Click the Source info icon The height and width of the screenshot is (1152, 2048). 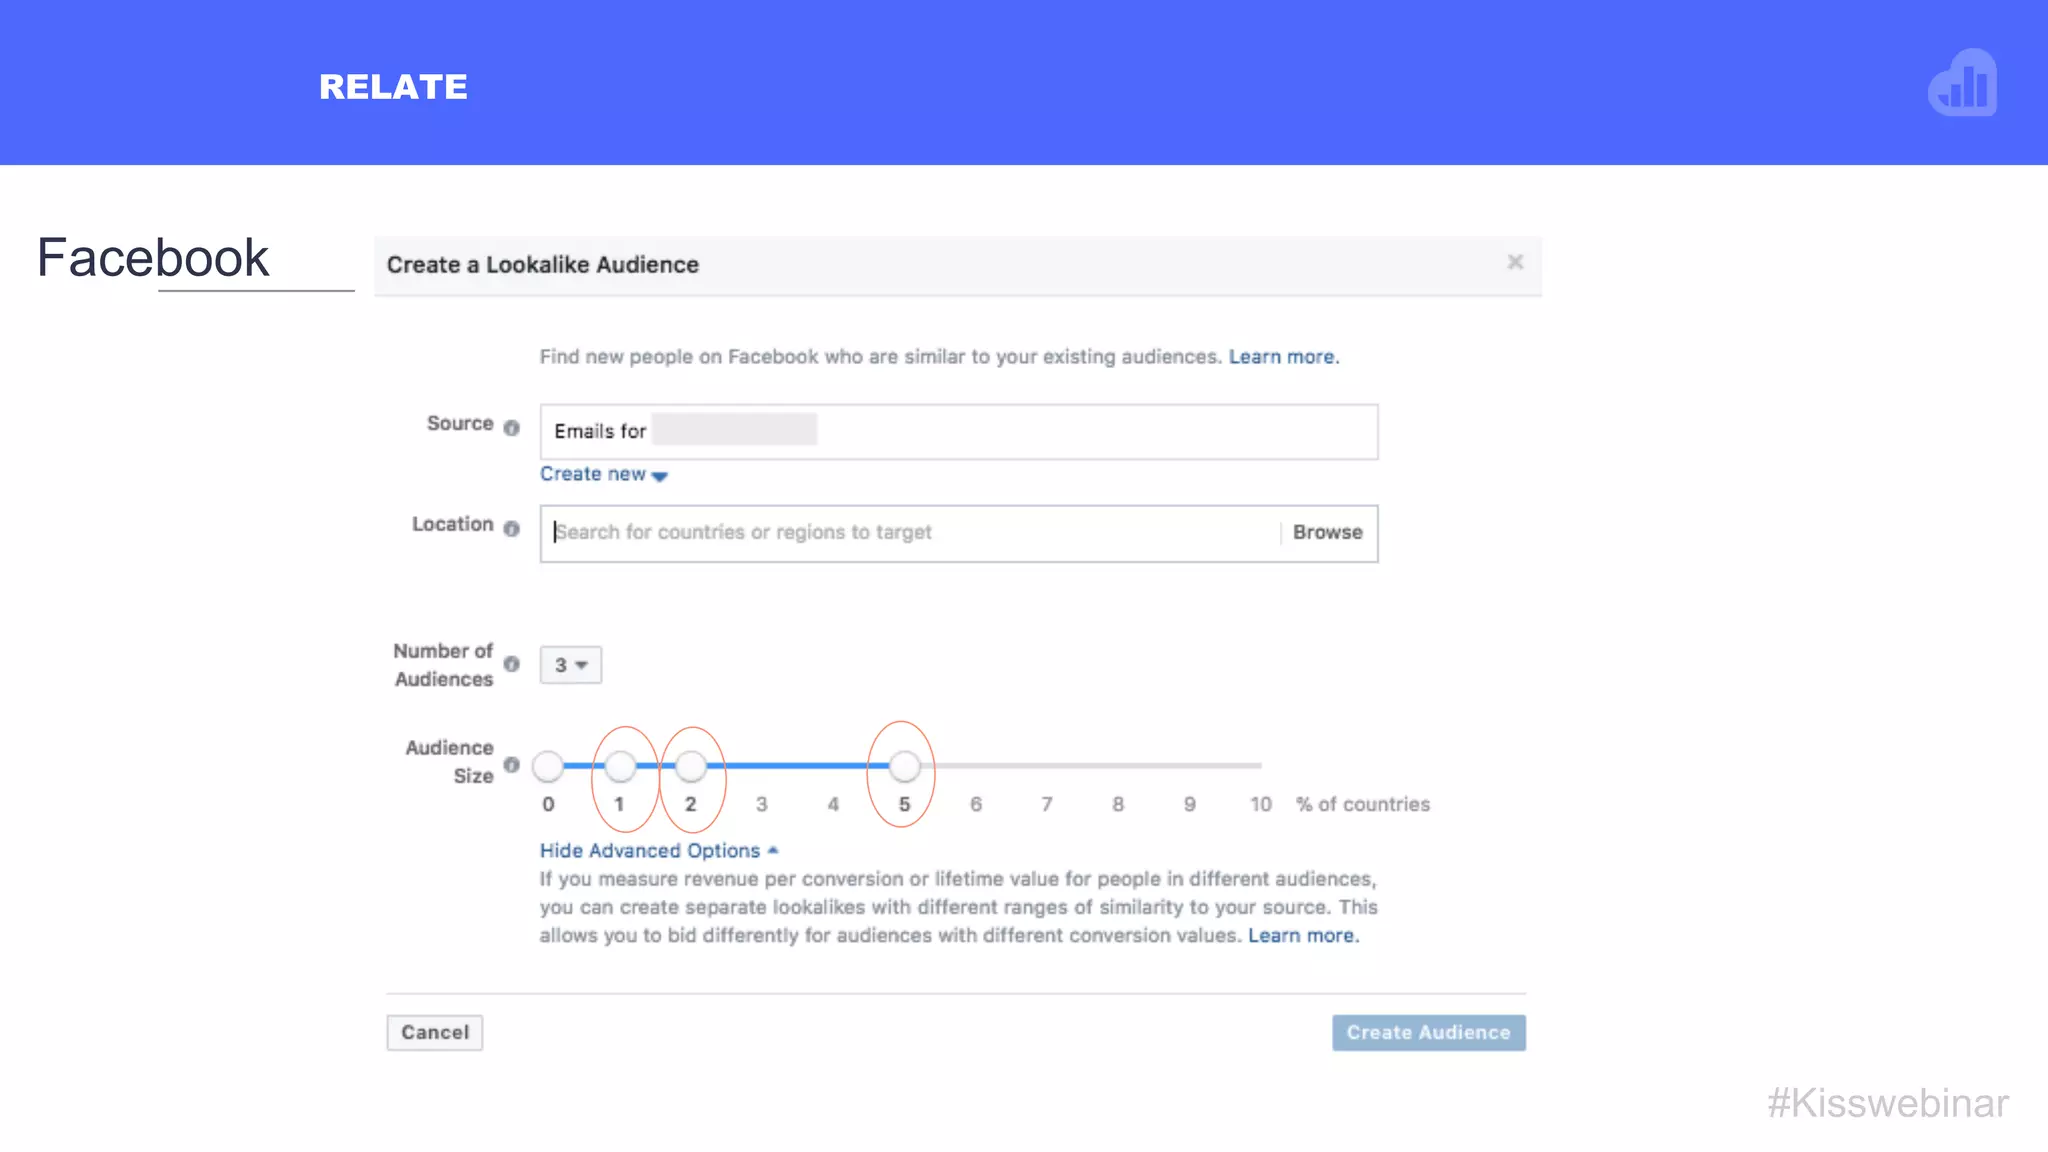tap(511, 428)
